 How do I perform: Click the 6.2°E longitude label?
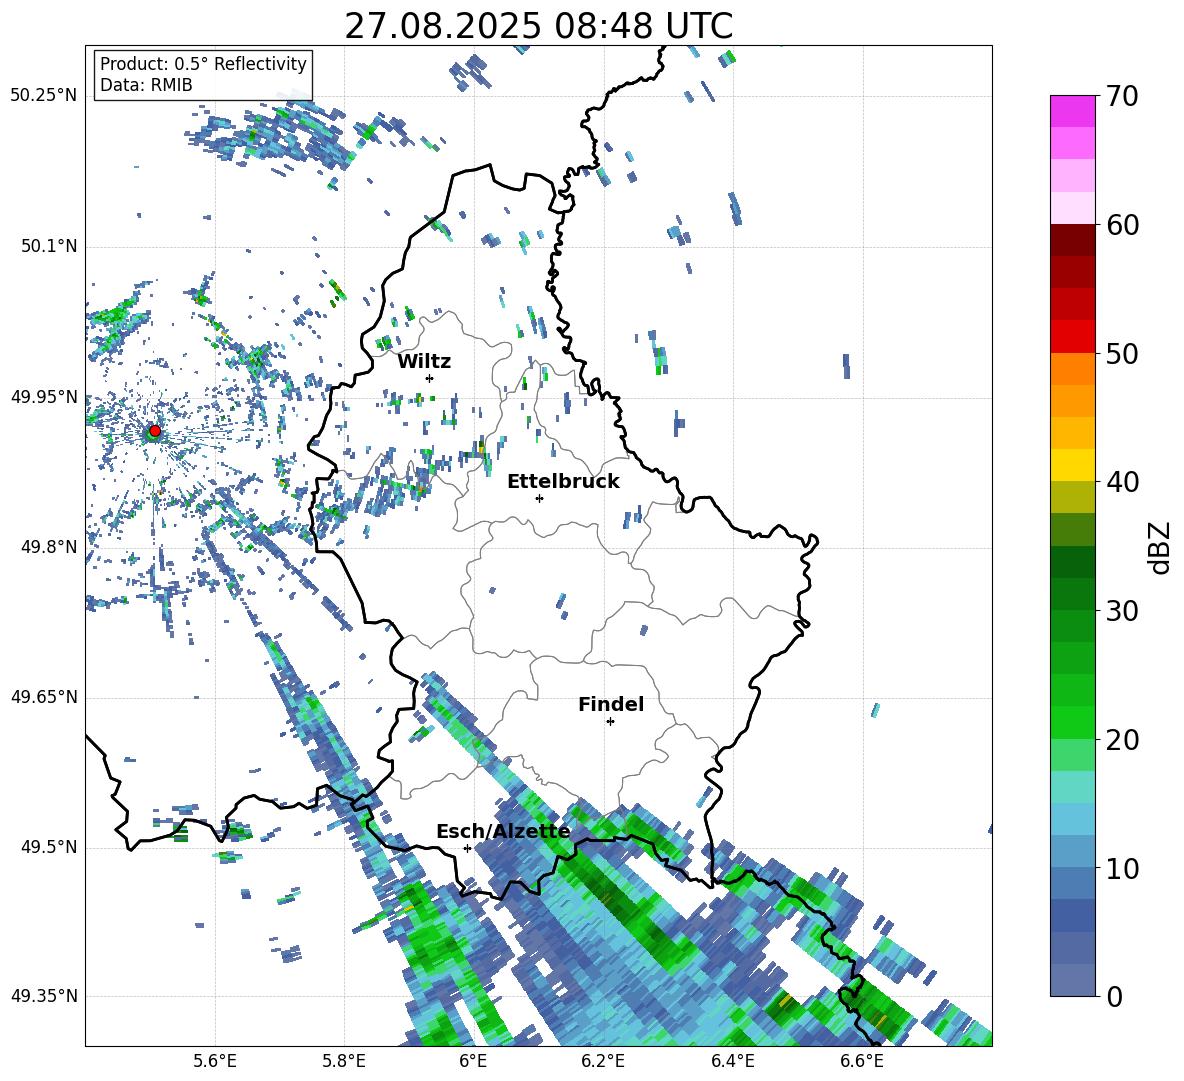point(603,1062)
